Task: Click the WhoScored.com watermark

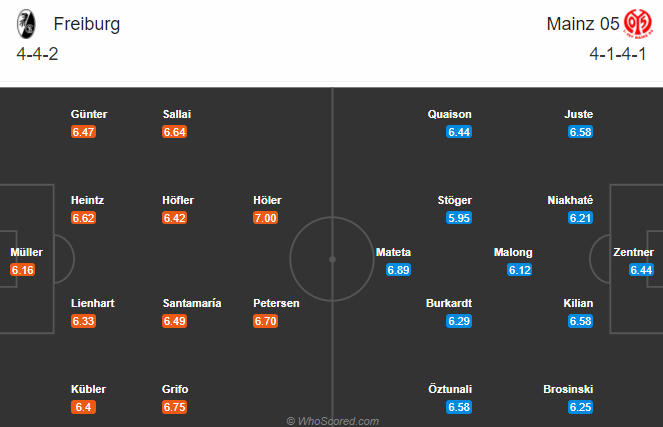Action: [332, 421]
